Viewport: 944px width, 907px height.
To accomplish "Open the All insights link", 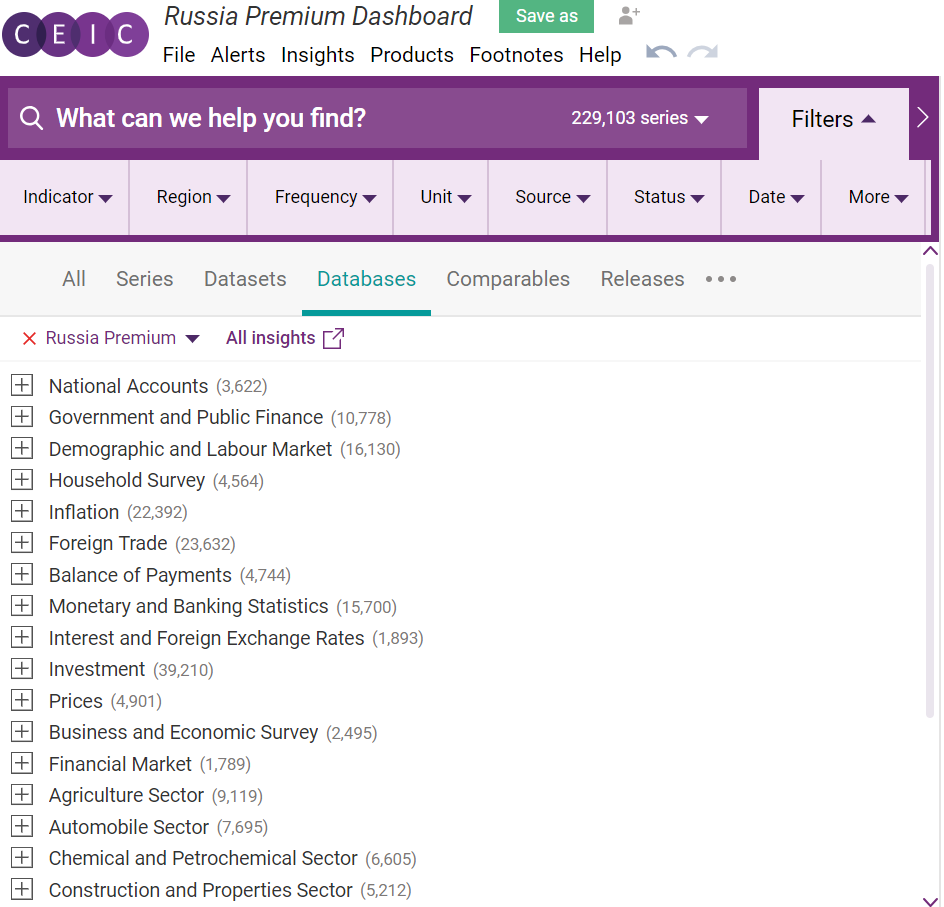I will [x=270, y=338].
